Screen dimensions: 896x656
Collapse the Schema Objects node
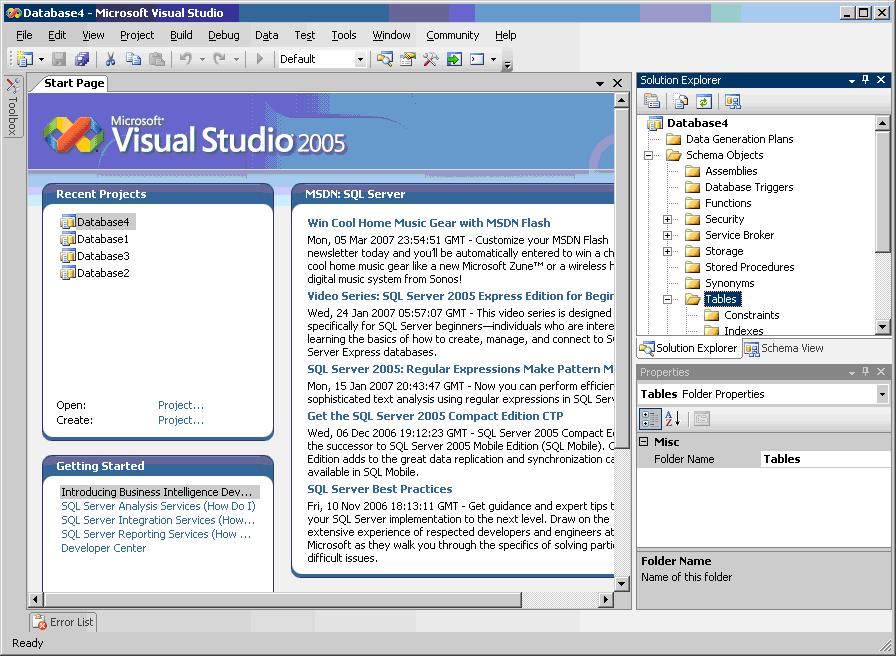[x=649, y=155]
